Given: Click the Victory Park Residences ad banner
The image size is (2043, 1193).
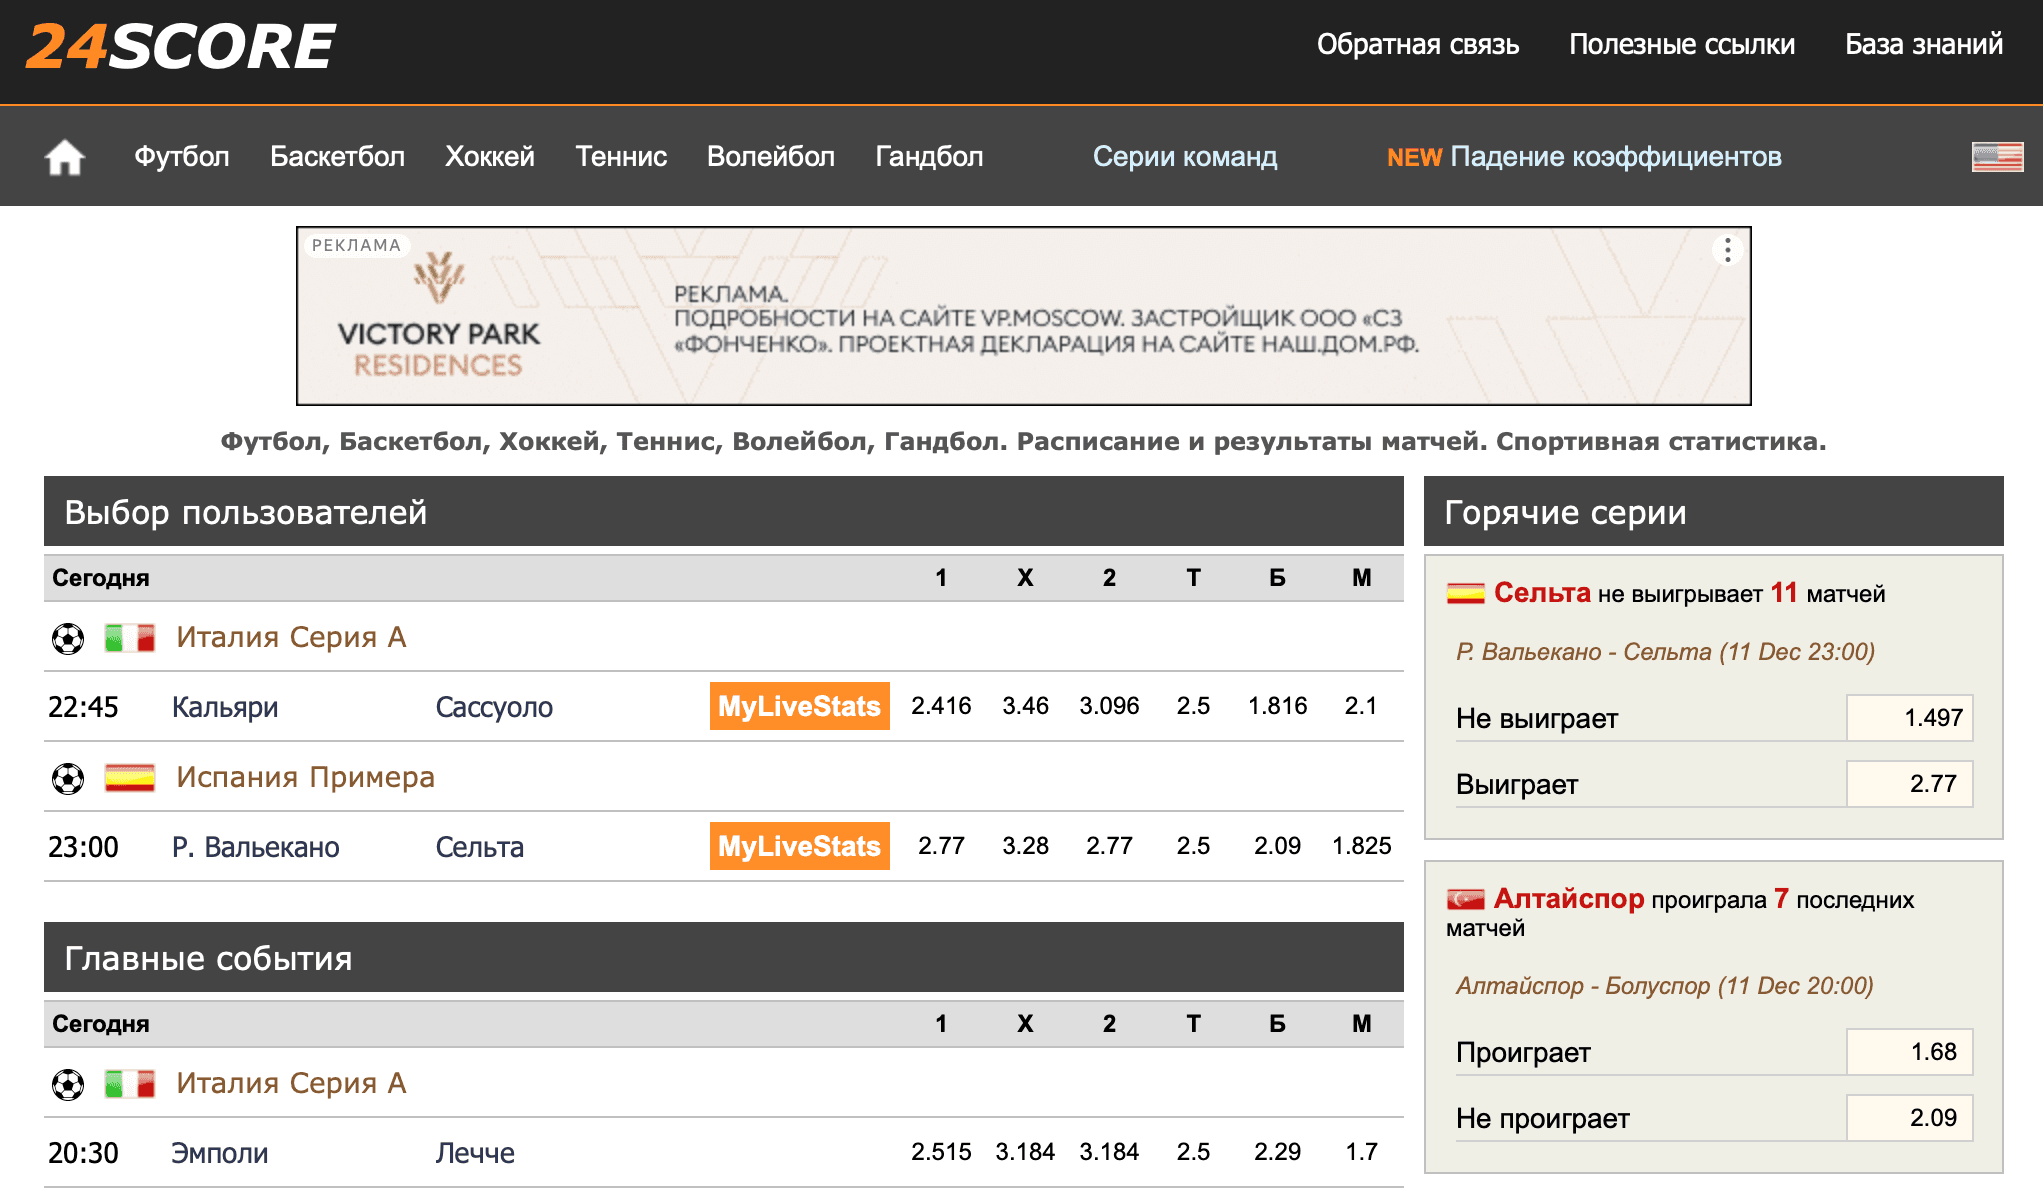Looking at the screenshot, I should click(x=1022, y=317).
